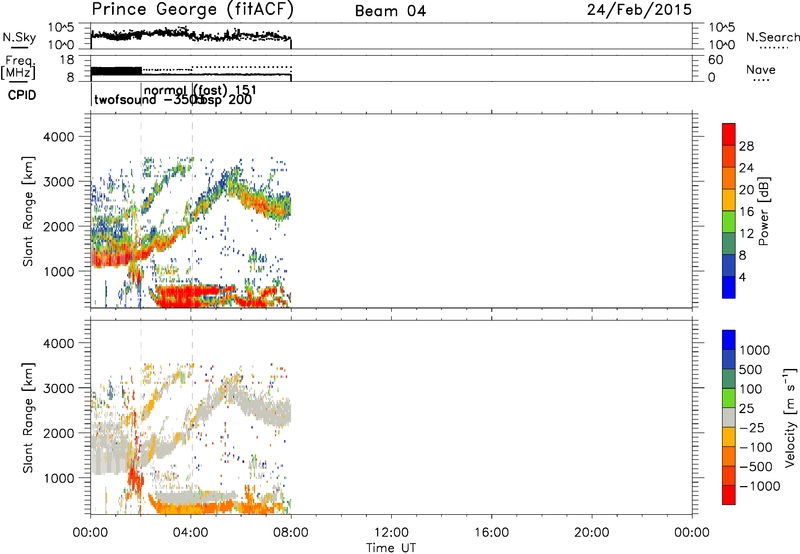Click the 'Time UT' axis label
The image size is (800, 554).
(x=391, y=548)
